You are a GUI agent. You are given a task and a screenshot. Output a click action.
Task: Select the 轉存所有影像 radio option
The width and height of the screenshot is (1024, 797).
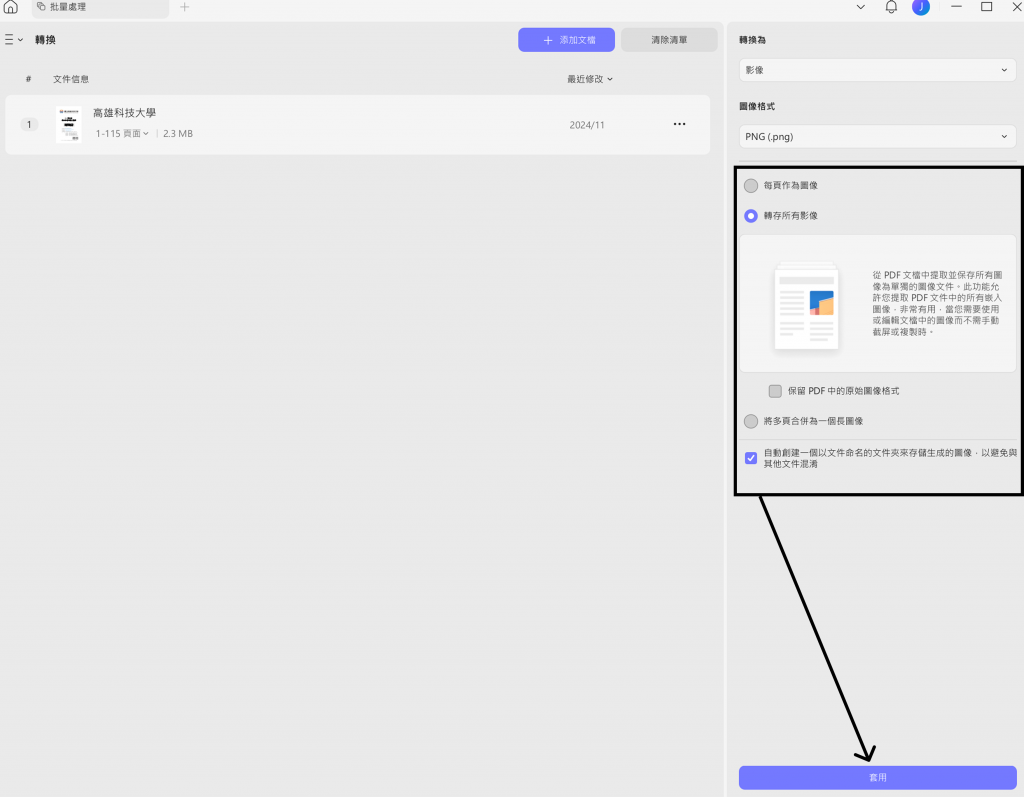pos(751,216)
